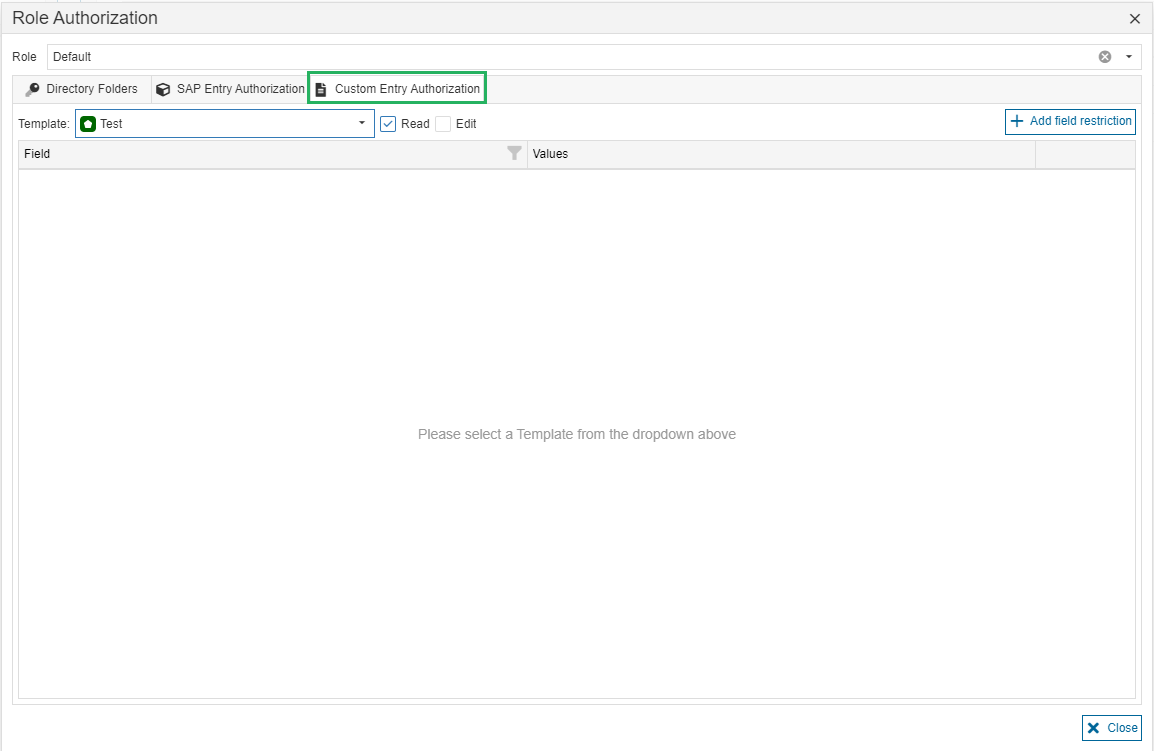Viewport: 1154px width, 751px height.
Task: Enable the Edit checkbox
Action: click(443, 124)
